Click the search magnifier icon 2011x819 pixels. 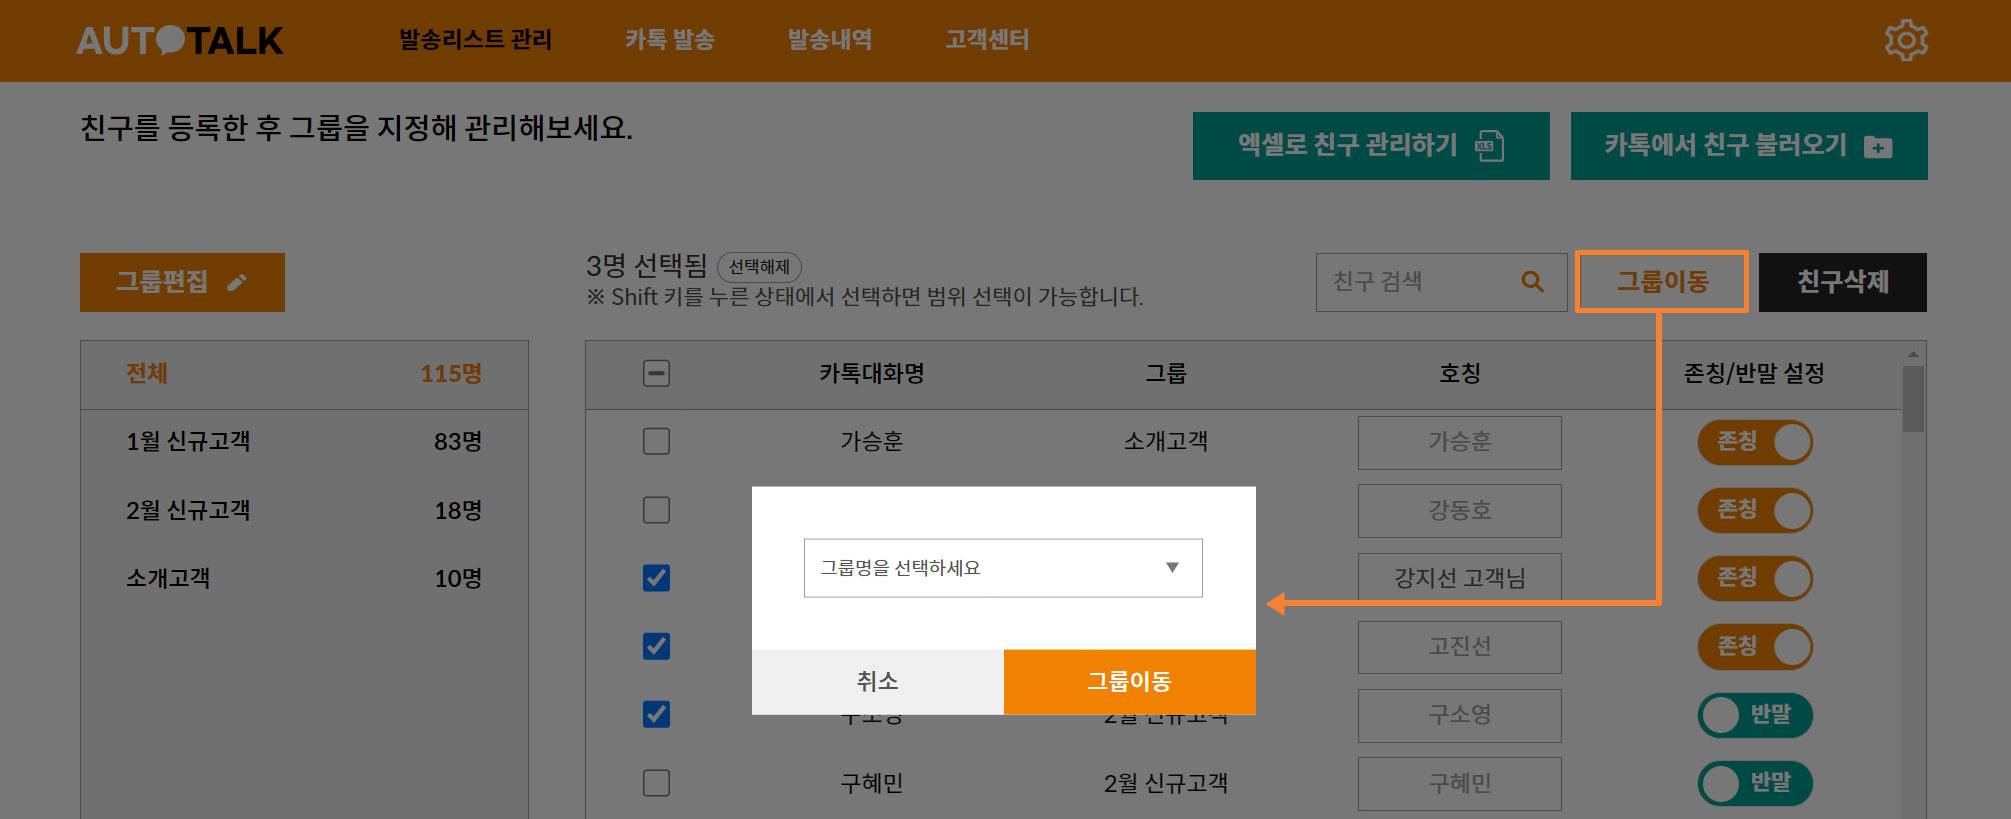pos(1532,282)
